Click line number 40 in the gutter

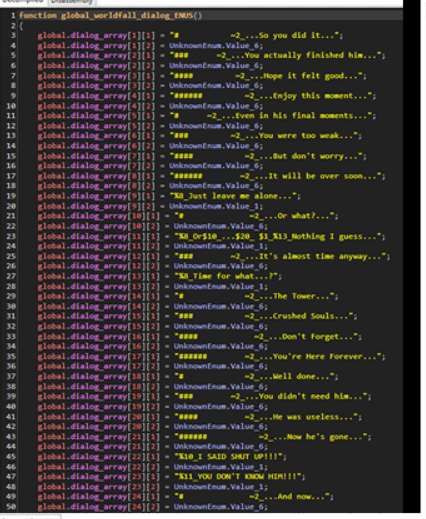(11, 407)
